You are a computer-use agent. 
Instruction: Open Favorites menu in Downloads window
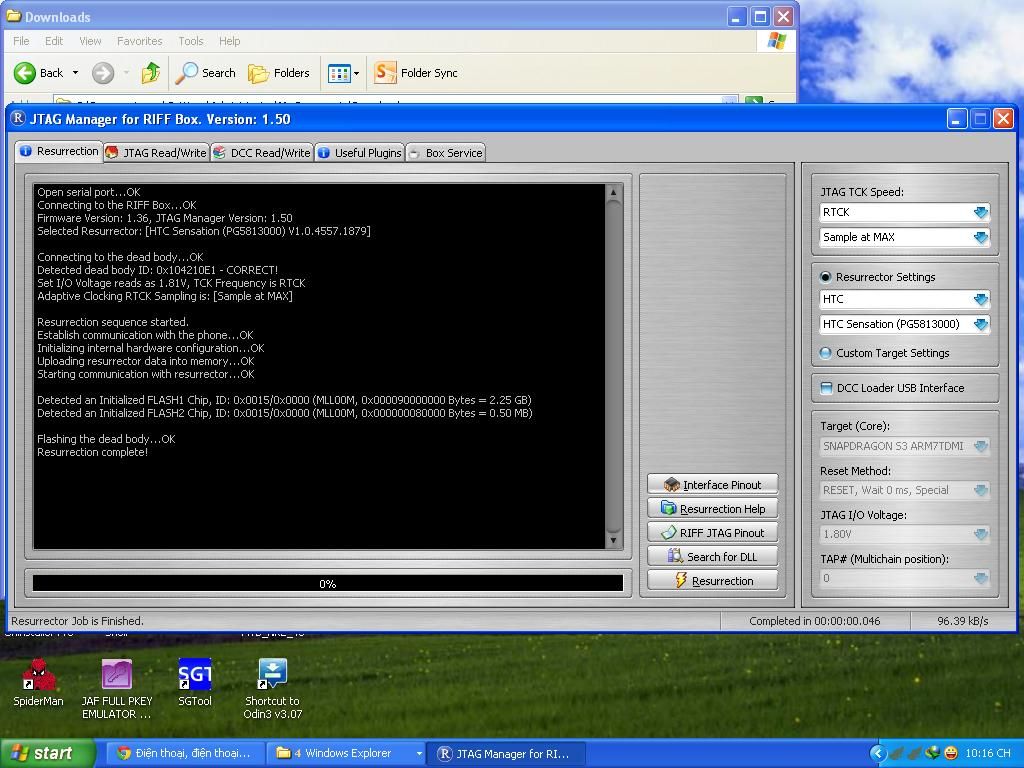(140, 41)
